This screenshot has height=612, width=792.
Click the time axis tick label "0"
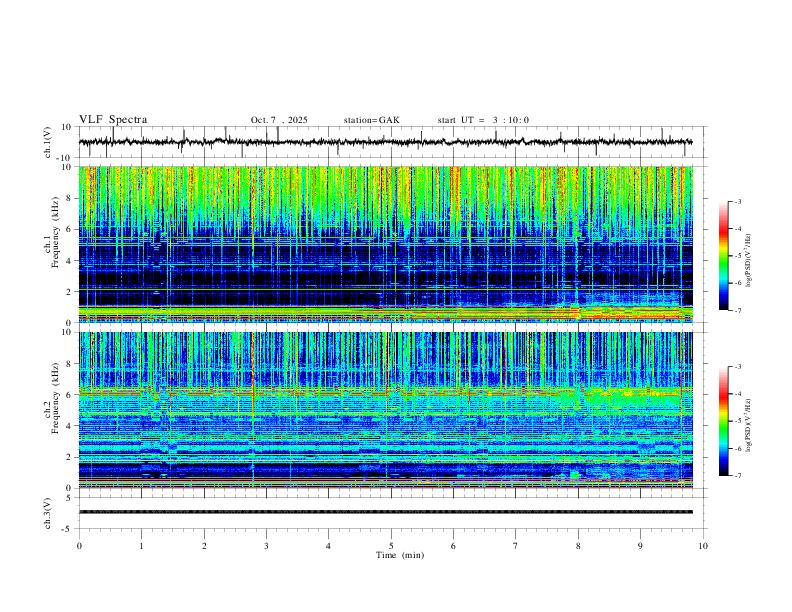79,546
